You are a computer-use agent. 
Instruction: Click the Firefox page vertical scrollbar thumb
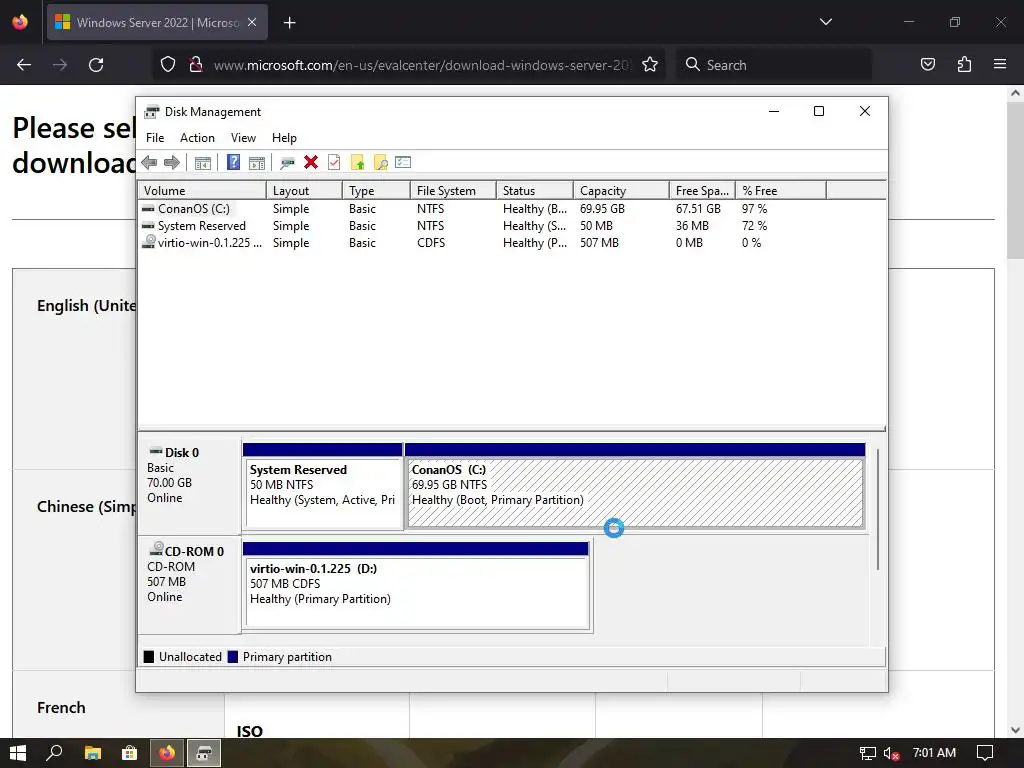coord(1015,180)
